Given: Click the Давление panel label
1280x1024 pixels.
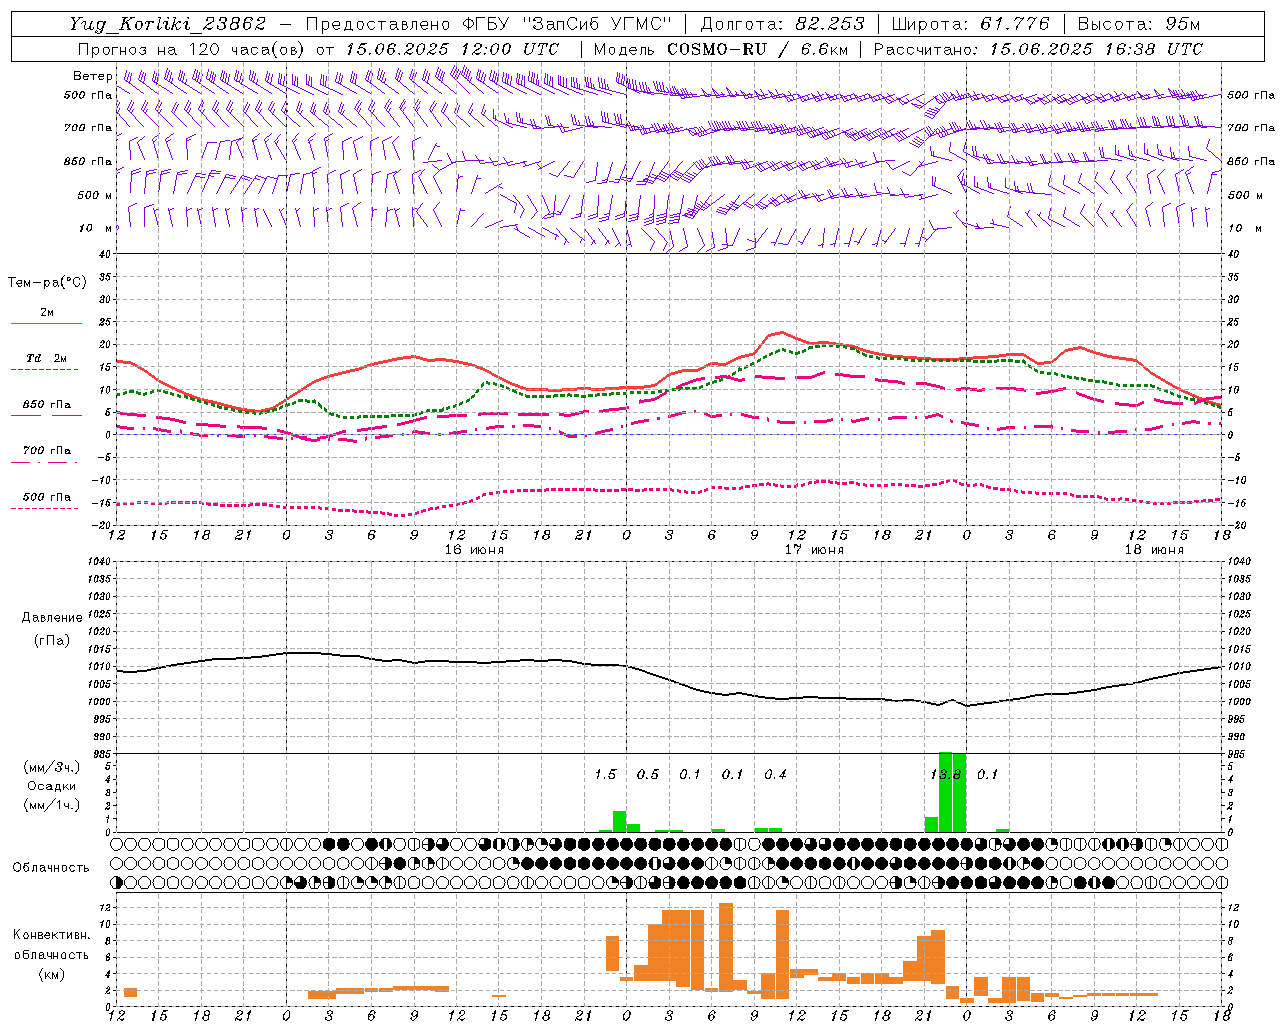Looking at the screenshot, I should coord(52,618).
